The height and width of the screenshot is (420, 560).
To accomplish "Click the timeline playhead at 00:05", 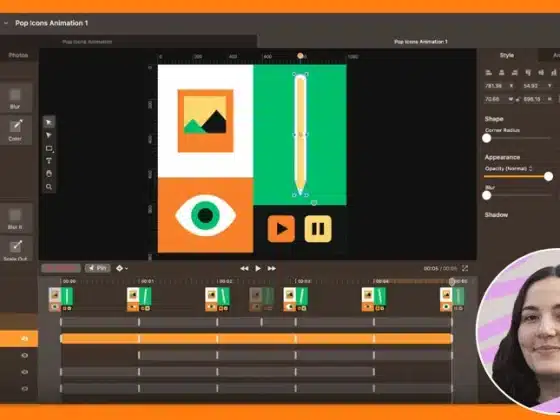I will pos(452,282).
